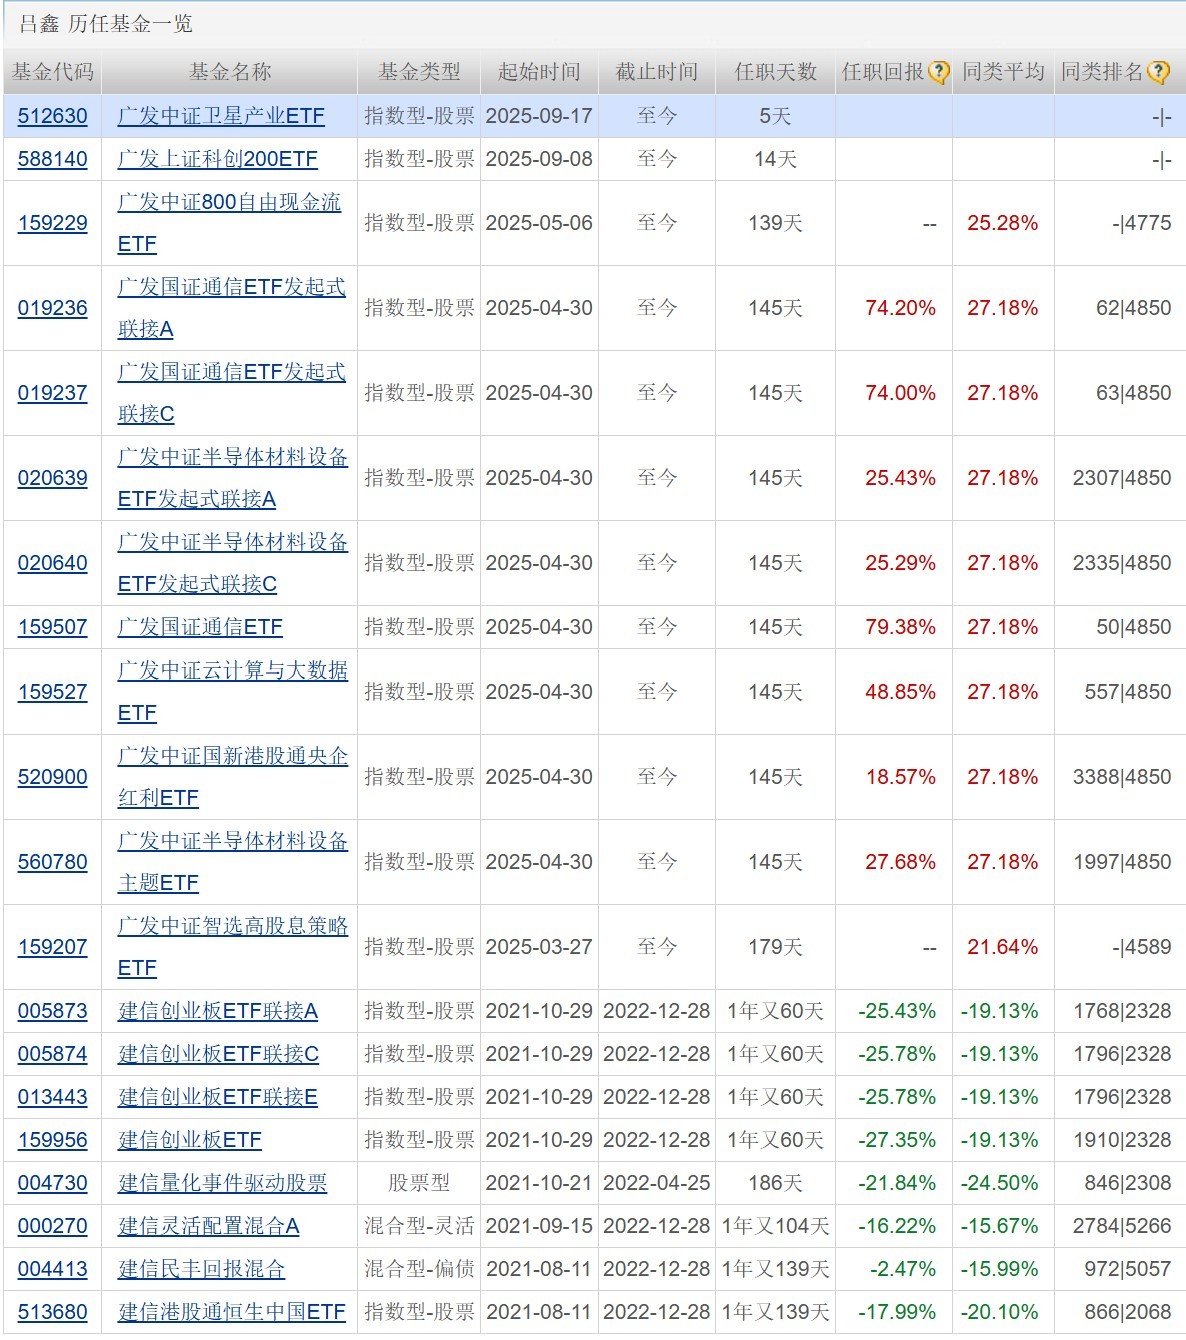Image resolution: width=1186 pixels, height=1340 pixels.
Task: Select the 79.38% return value
Action: pos(900,627)
